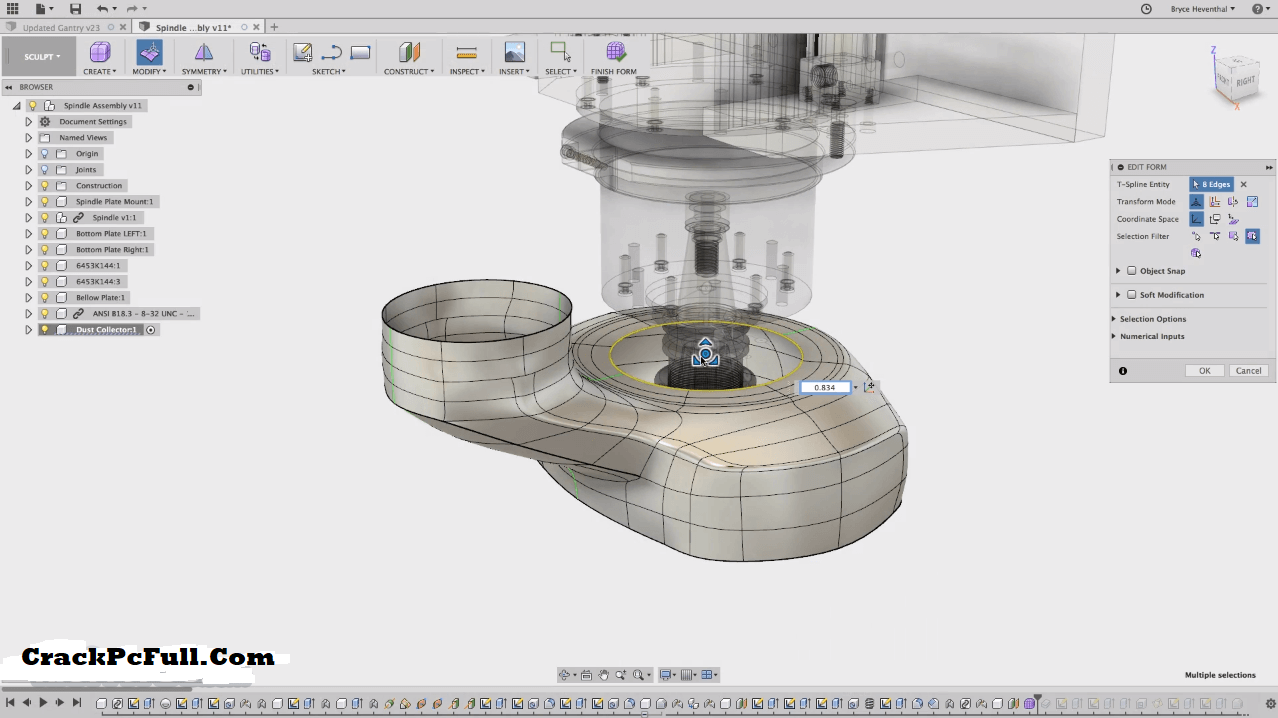Enable the Object Snap checkbox
1278x718 pixels.
[x=1132, y=271]
